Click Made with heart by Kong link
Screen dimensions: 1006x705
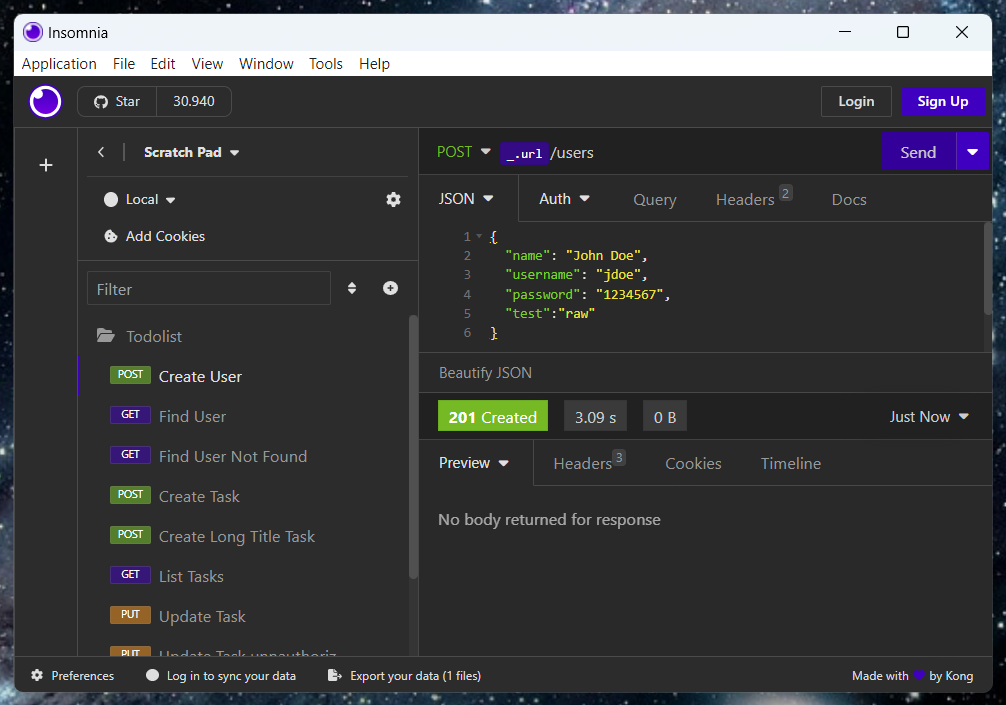(912, 675)
